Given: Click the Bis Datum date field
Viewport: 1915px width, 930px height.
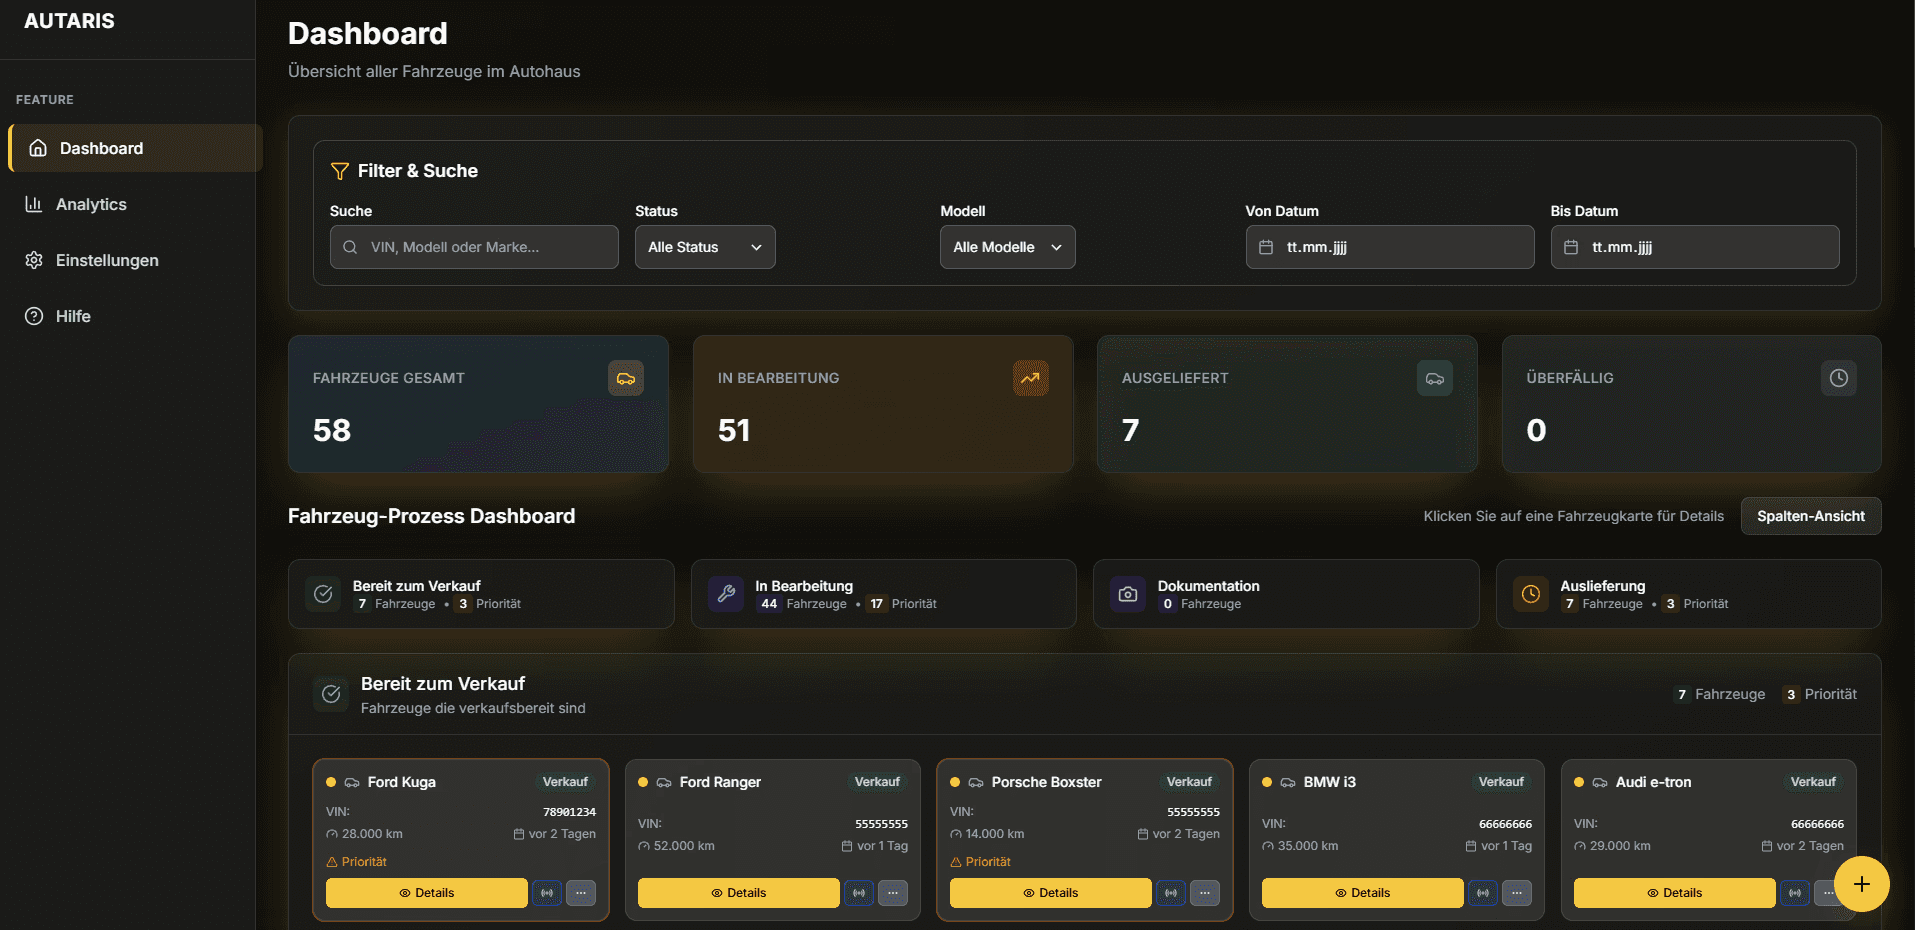Looking at the screenshot, I should coord(1695,247).
